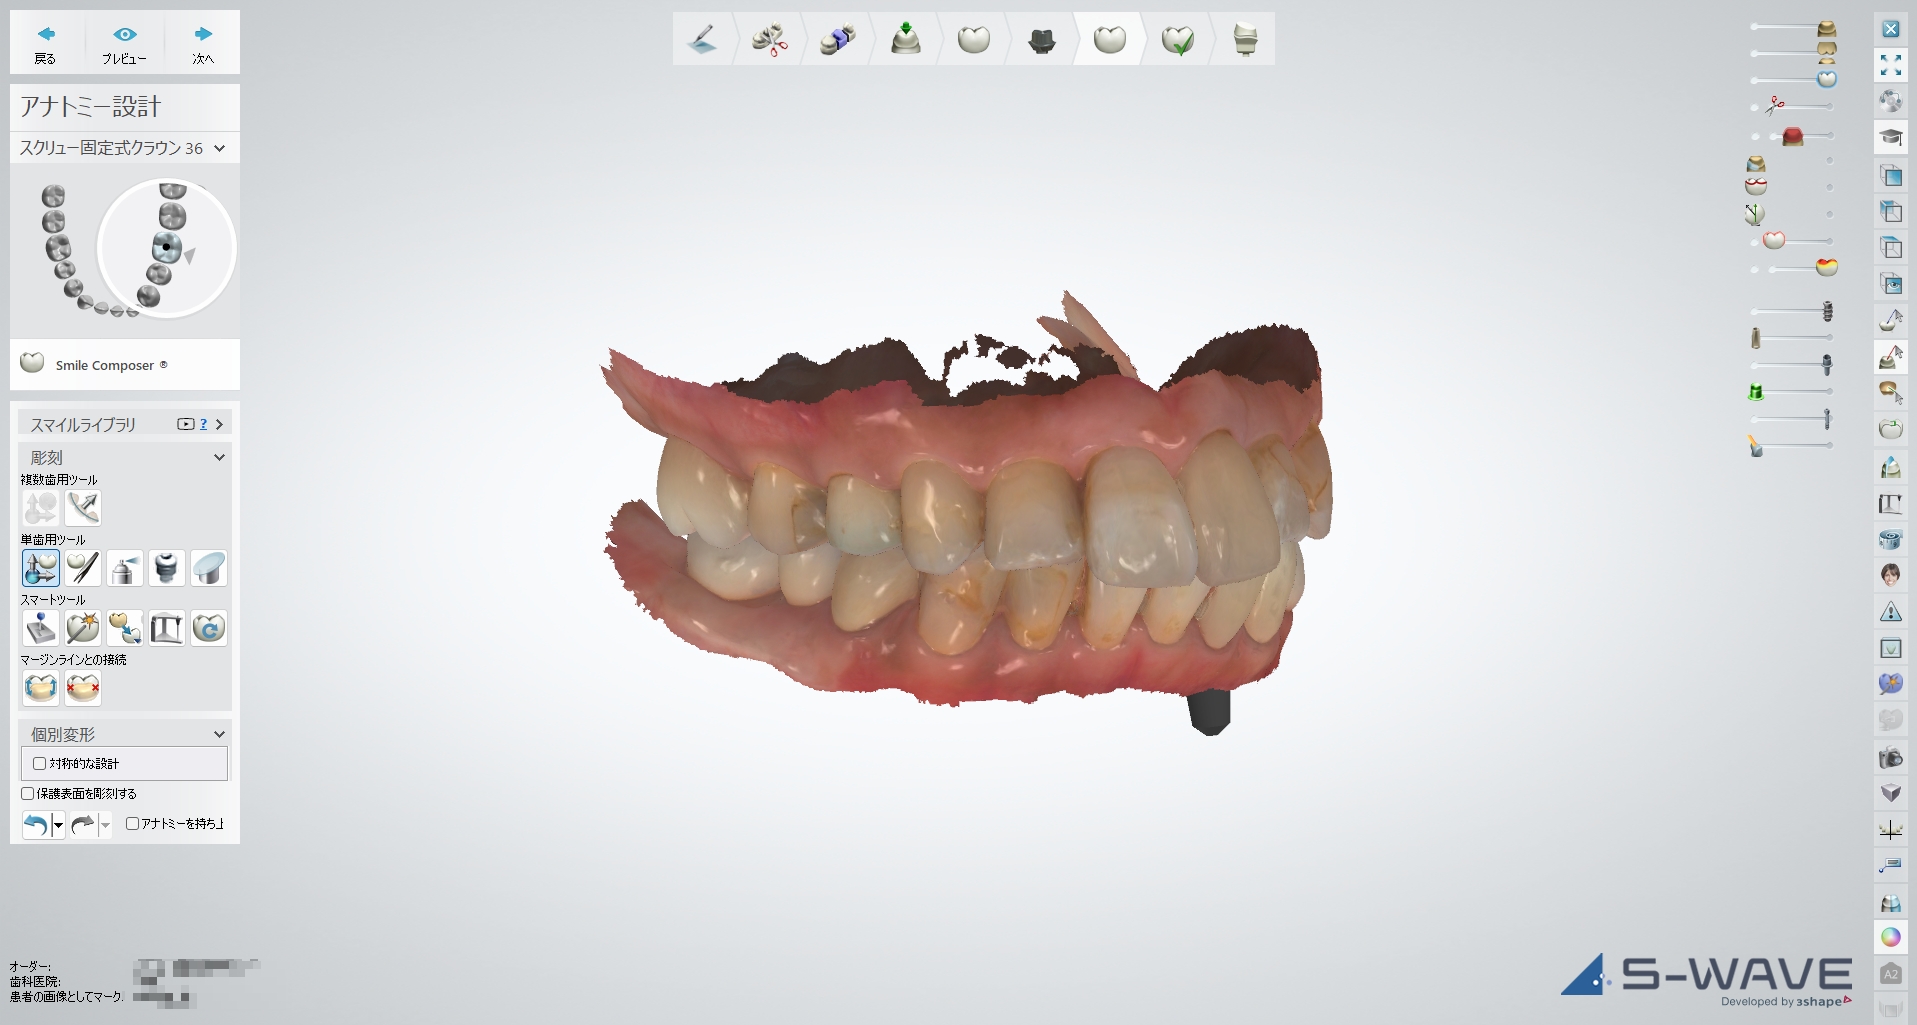Open the color wheel settings icon
This screenshot has width=1917, height=1025.
[x=1891, y=937]
